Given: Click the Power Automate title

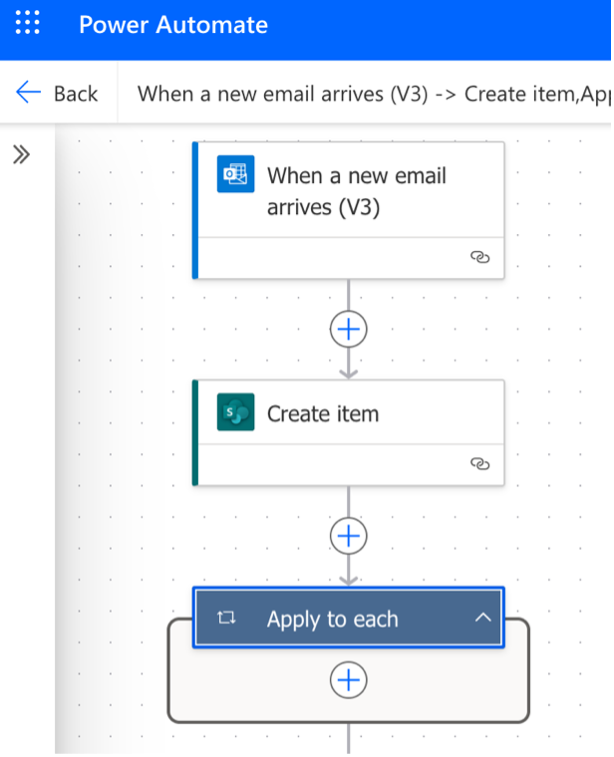Looking at the screenshot, I should [173, 25].
